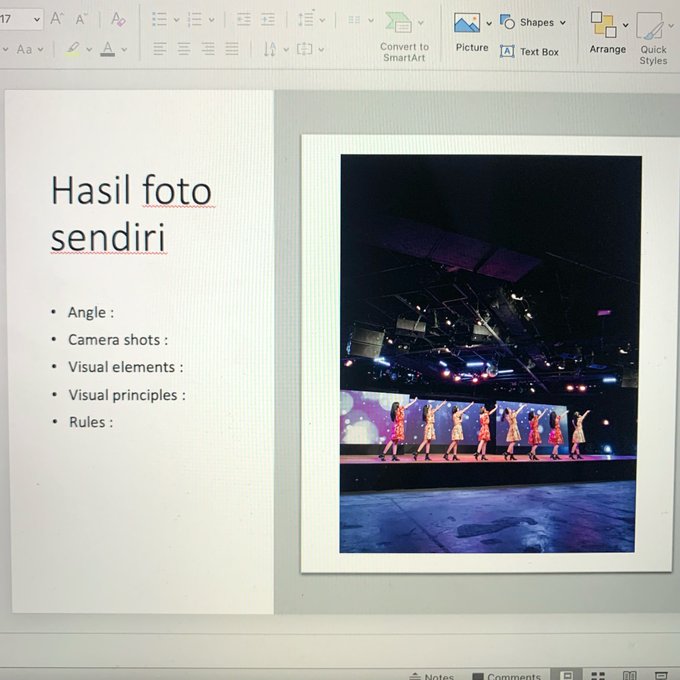Click the Shapes icon
The image size is (680, 680).
point(507,21)
